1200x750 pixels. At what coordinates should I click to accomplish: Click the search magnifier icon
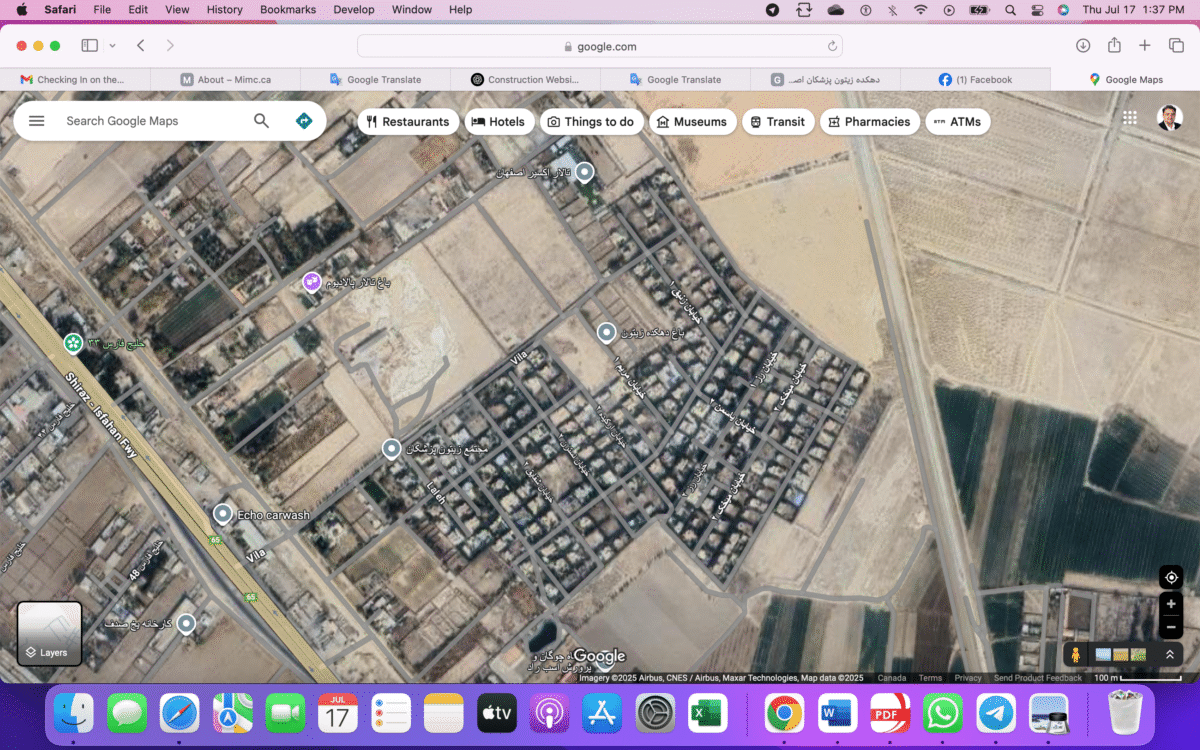click(261, 121)
